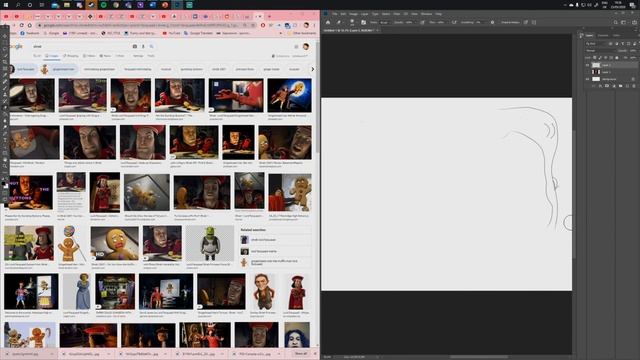Click the create new layer icon

point(627,86)
